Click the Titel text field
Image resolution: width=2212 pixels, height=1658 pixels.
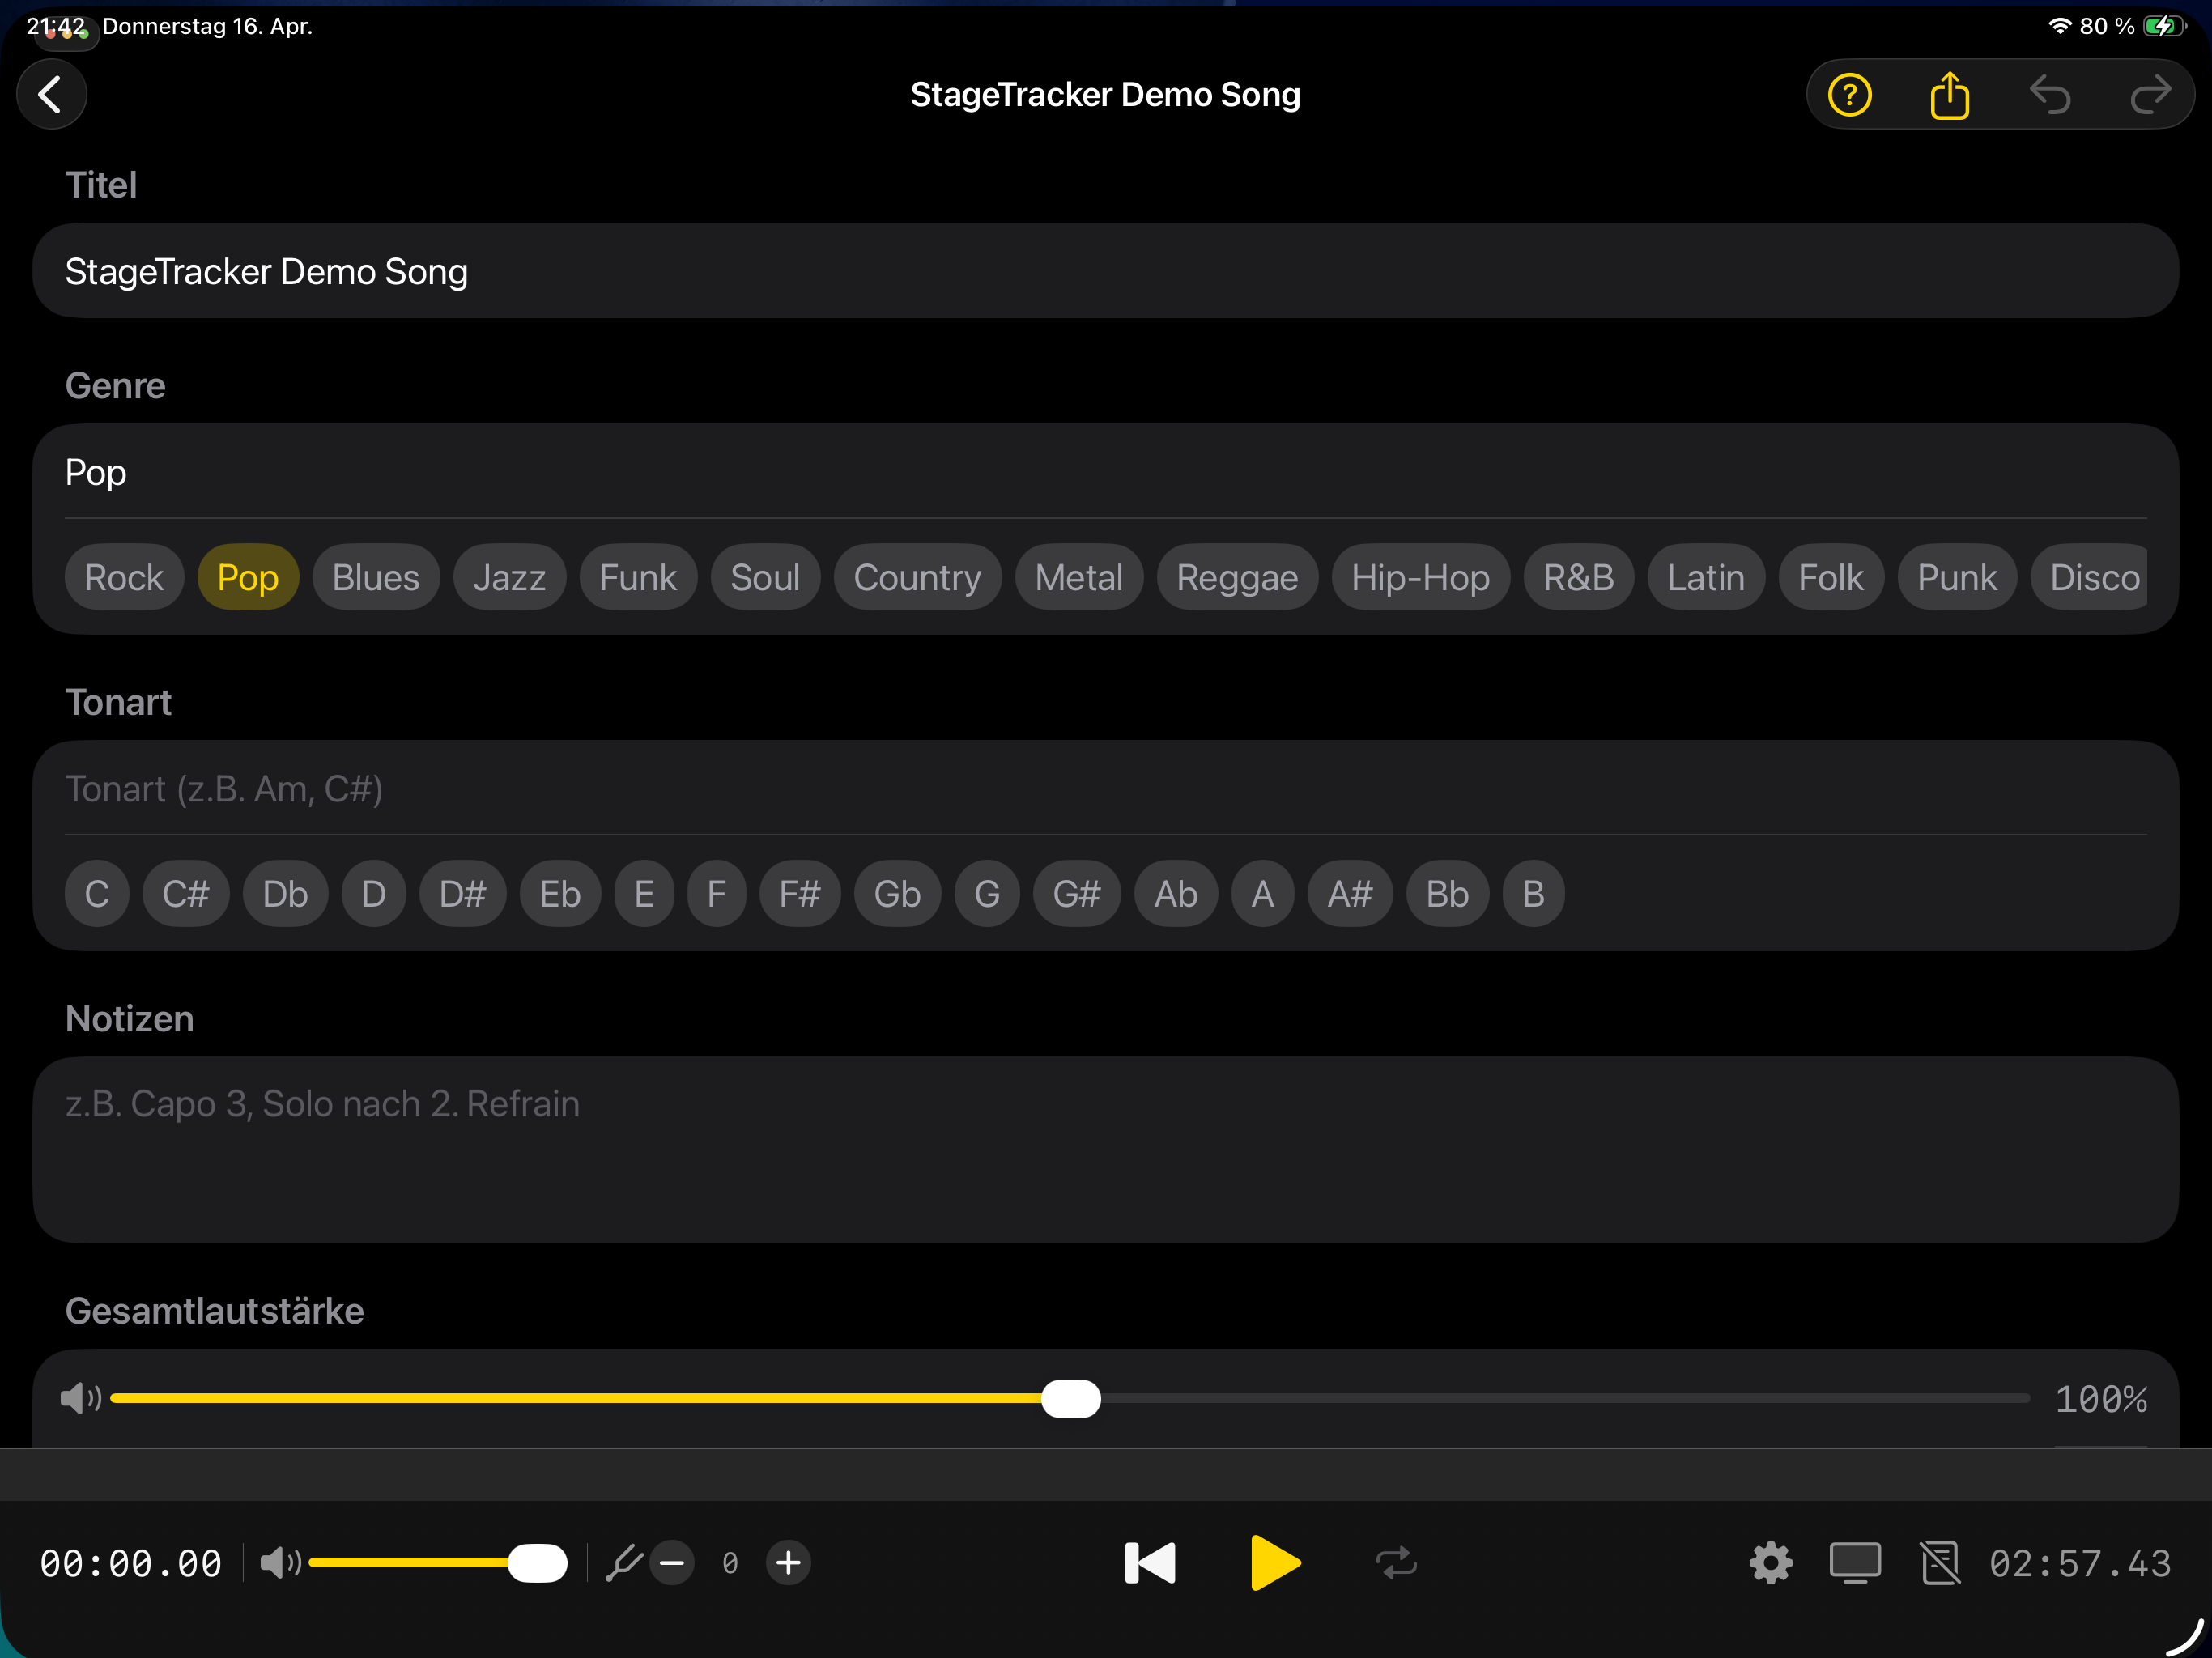pos(1106,271)
